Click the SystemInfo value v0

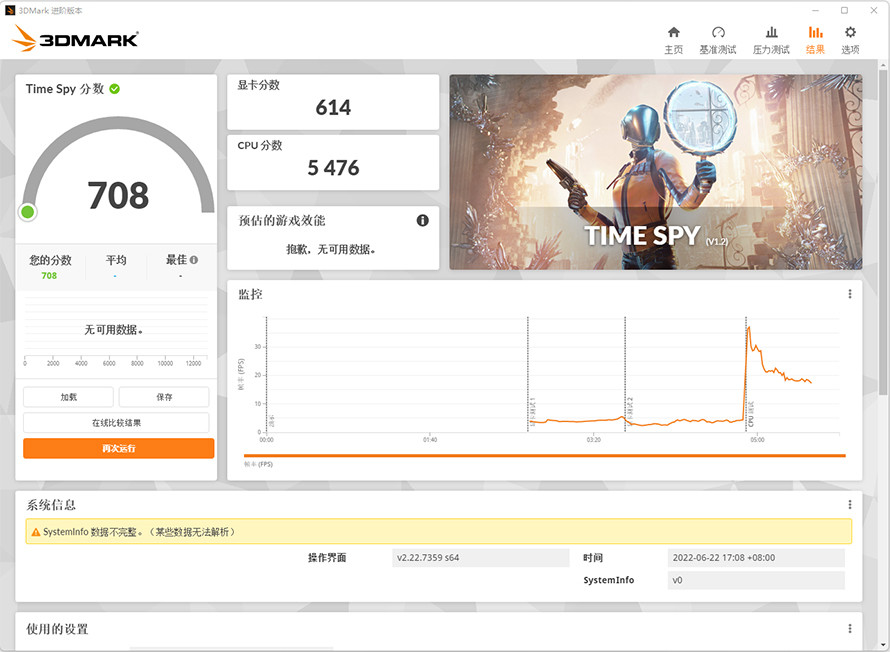point(756,580)
